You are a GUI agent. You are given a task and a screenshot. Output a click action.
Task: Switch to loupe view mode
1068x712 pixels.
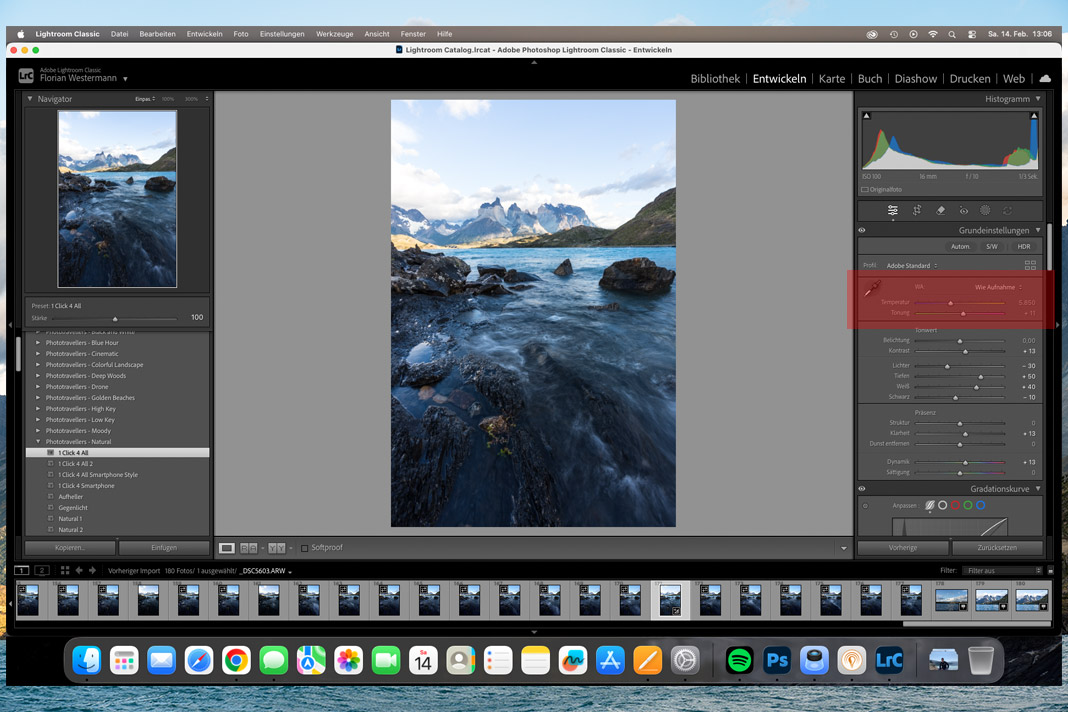coord(227,548)
